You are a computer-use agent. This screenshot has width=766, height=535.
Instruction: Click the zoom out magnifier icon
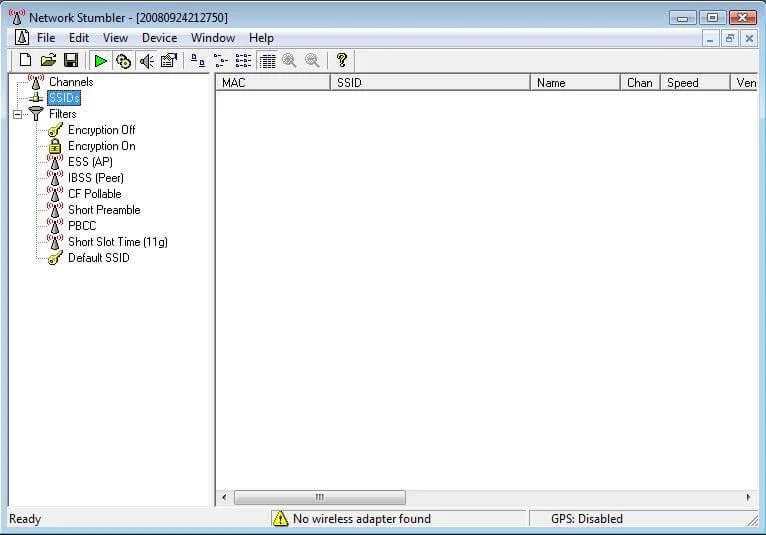[x=312, y=61]
